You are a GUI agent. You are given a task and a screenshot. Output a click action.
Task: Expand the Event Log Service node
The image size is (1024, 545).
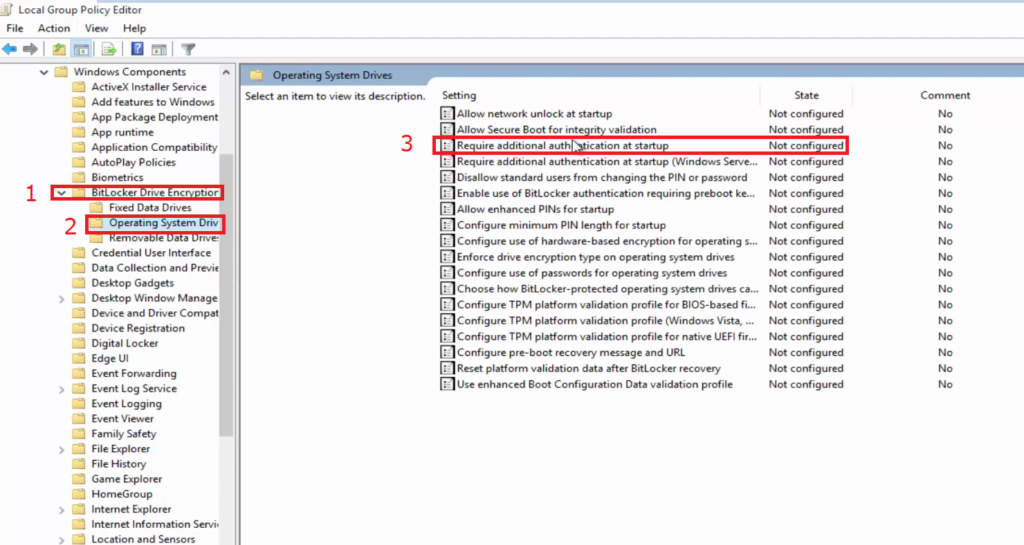pyautogui.click(x=61, y=389)
